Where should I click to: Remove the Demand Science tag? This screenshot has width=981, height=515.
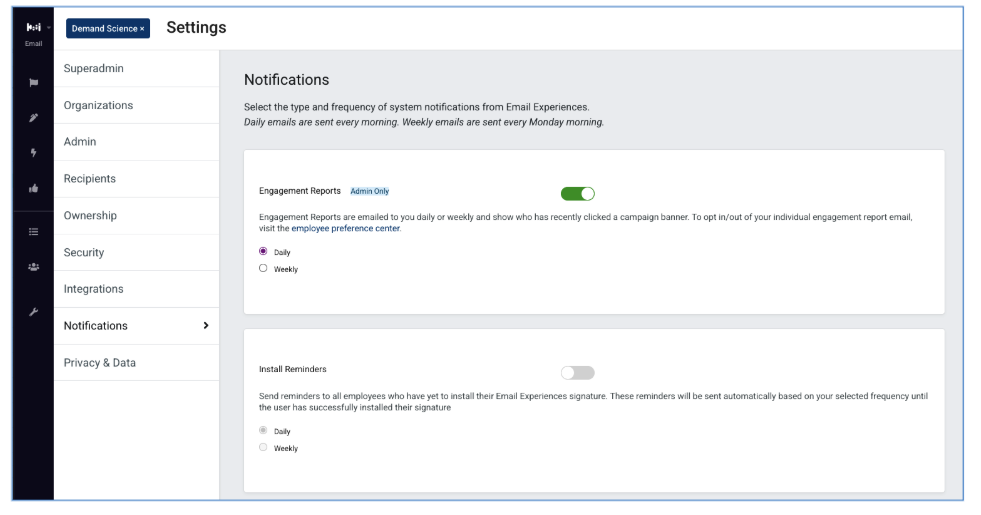142,29
